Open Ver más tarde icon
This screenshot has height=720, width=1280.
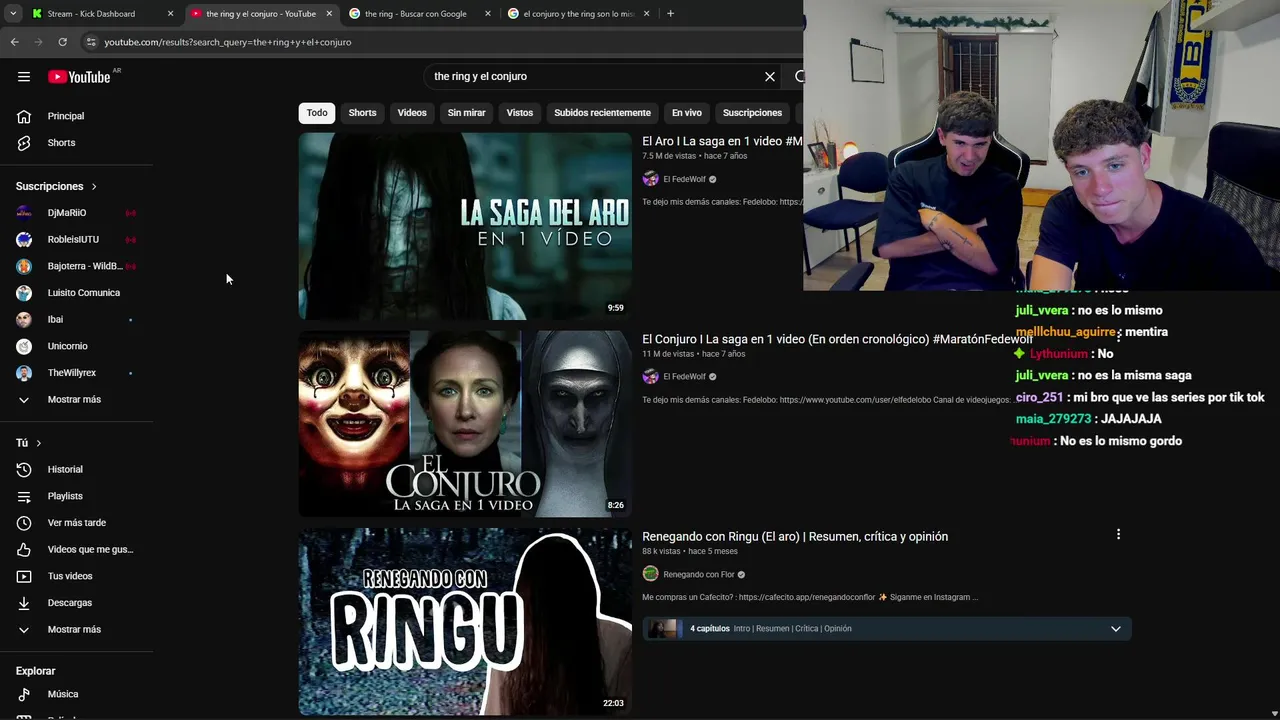24,523
